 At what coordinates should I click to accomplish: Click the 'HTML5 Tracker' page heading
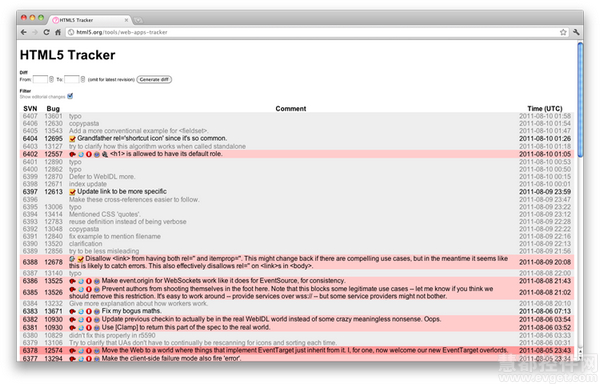click(67, 55)
